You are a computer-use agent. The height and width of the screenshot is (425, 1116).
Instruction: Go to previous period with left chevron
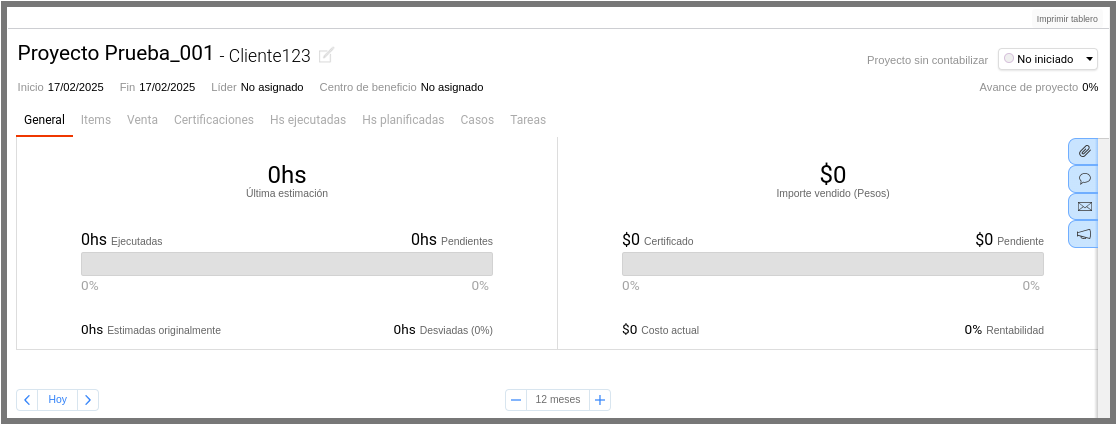[x=27, y=400]
